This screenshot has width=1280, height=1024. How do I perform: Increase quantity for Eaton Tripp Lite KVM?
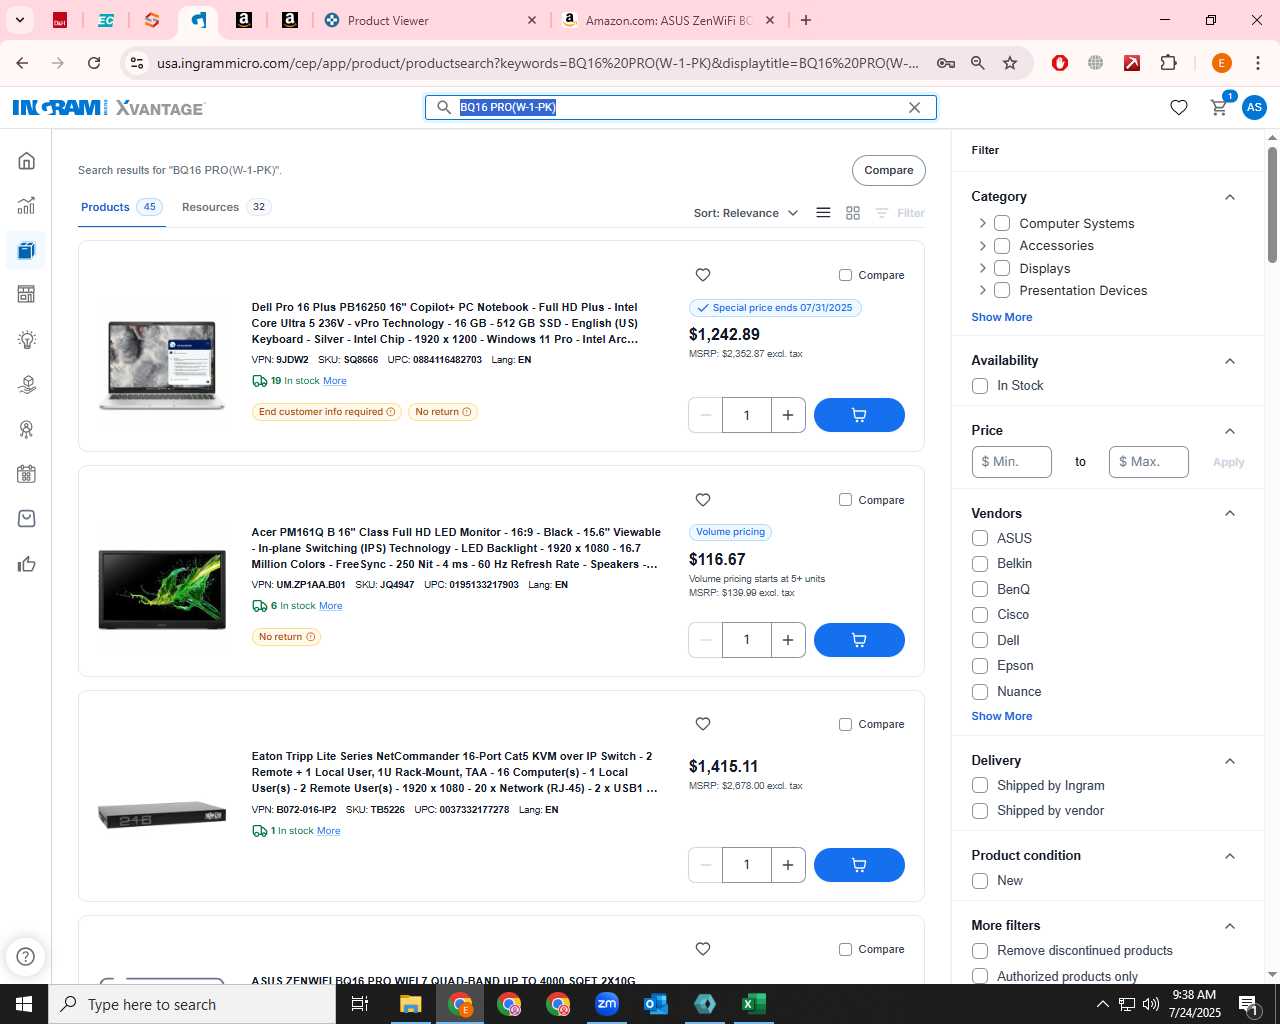pyautogui.click(x=788, y=865)
